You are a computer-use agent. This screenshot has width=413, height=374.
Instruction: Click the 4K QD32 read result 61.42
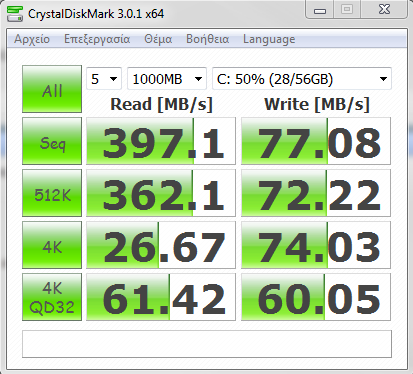161,297
